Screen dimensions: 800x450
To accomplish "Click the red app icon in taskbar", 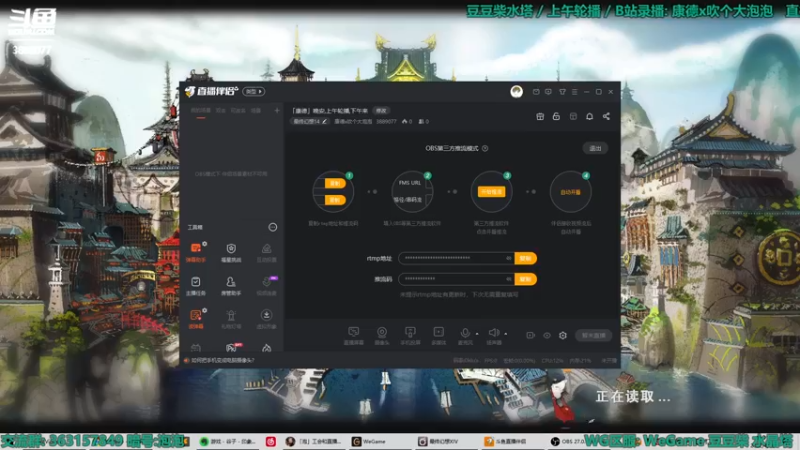I will (x=271, y=441).
